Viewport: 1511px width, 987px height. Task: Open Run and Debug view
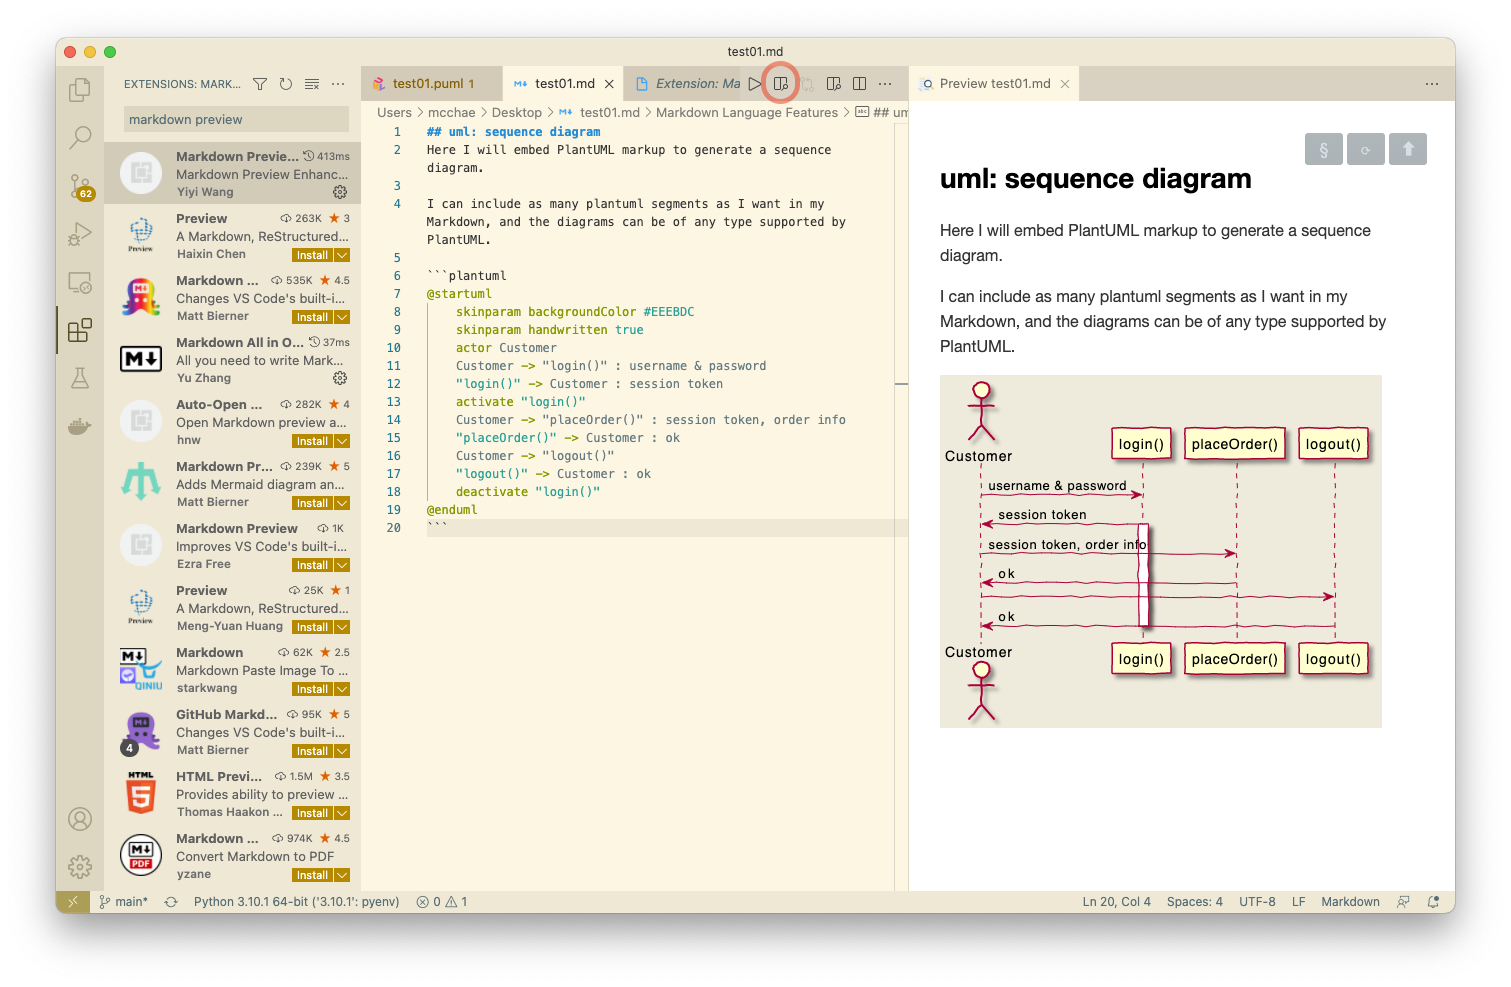(x=80, y=234)
